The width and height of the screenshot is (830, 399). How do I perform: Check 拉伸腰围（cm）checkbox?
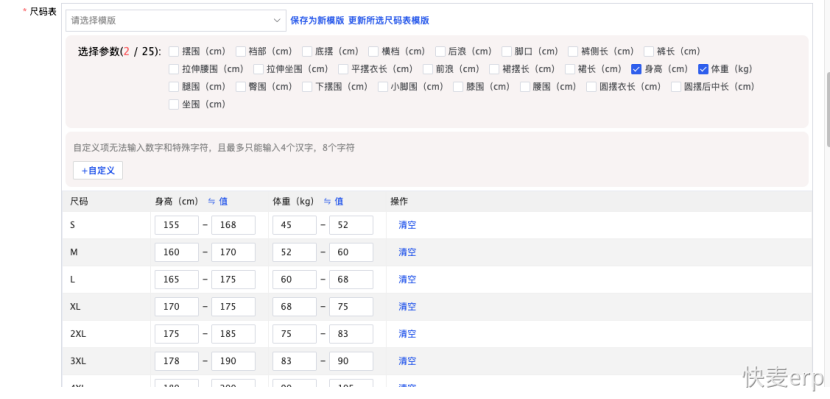pyautogui.click(x=174, y=69)
